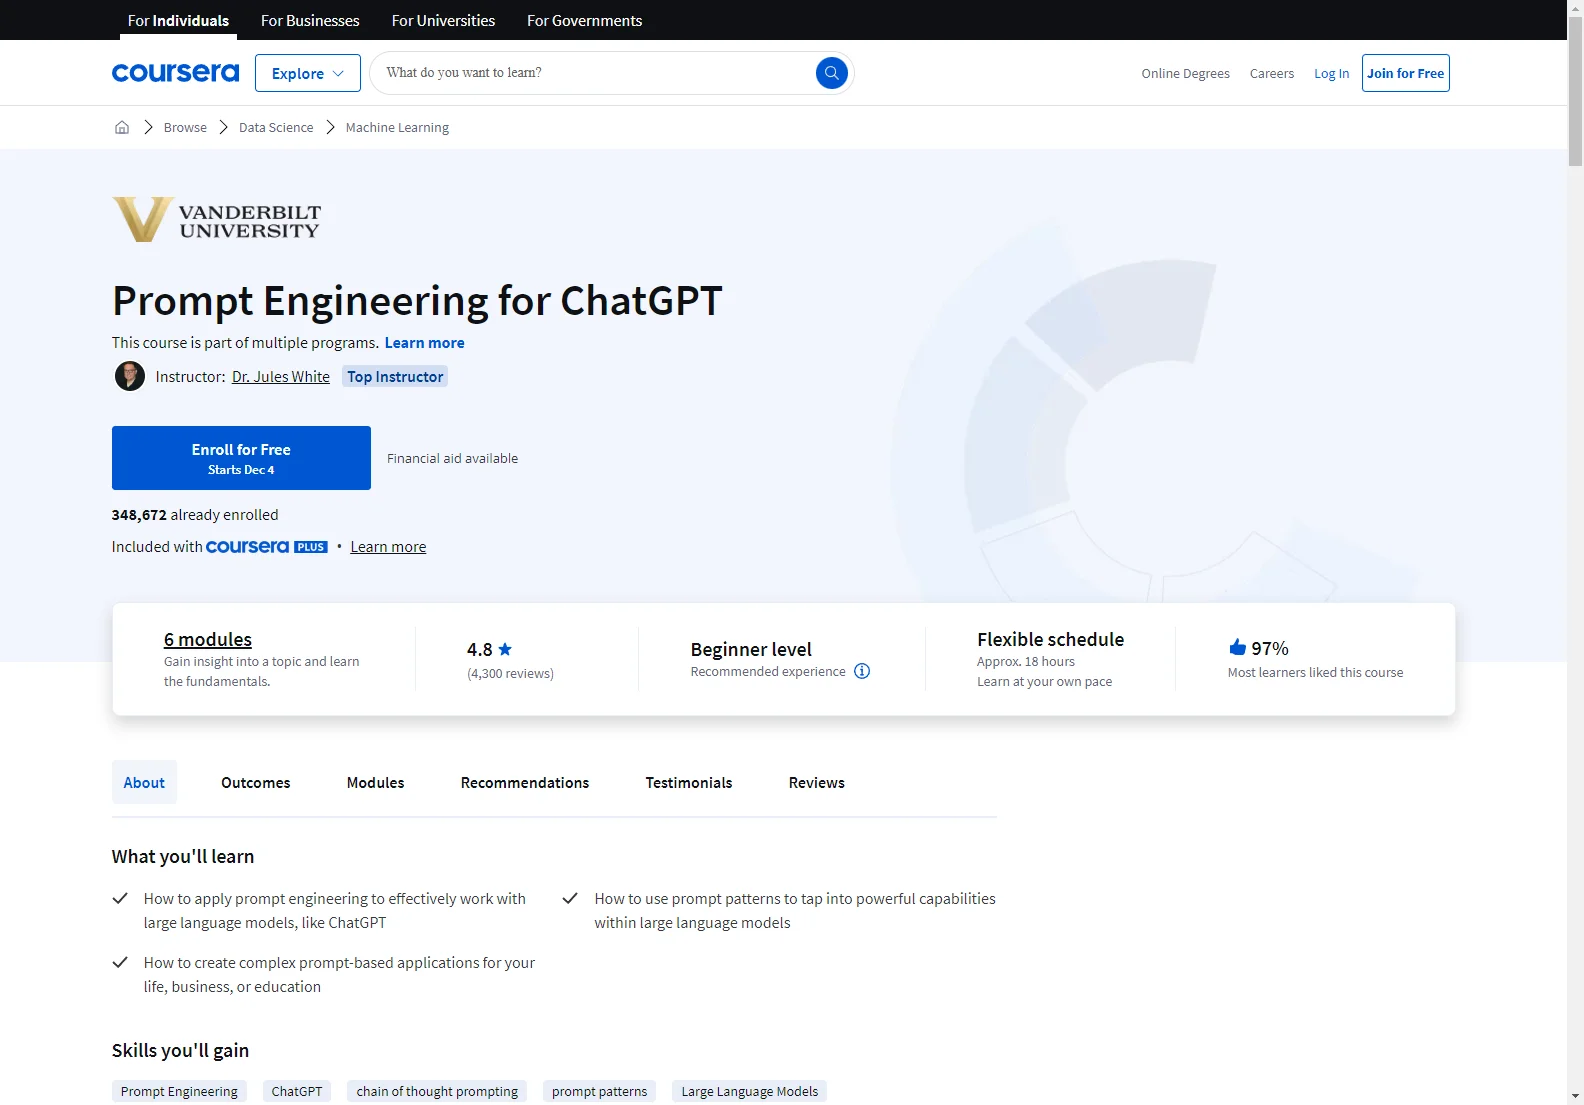Open Online Degrees link

click(x=1185, y=73)
